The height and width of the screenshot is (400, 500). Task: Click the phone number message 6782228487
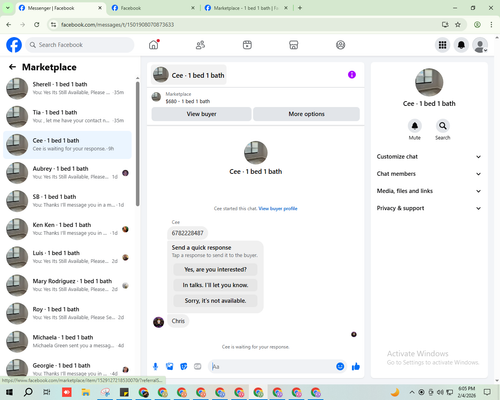click(x=187, y=233)
